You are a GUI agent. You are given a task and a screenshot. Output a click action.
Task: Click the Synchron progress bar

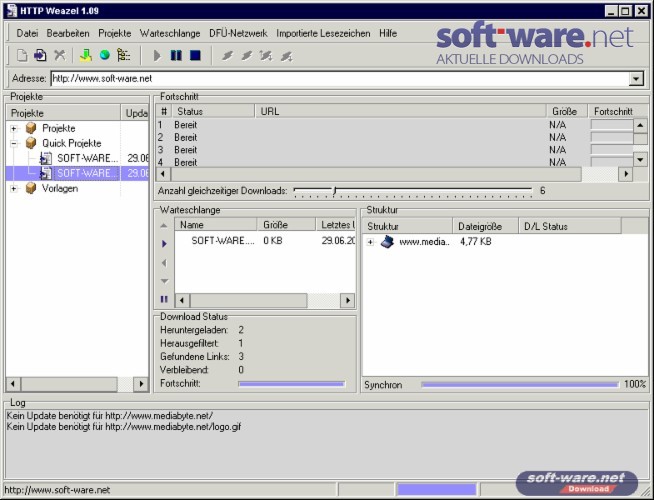pyautogui.click(x=519, y=384)
